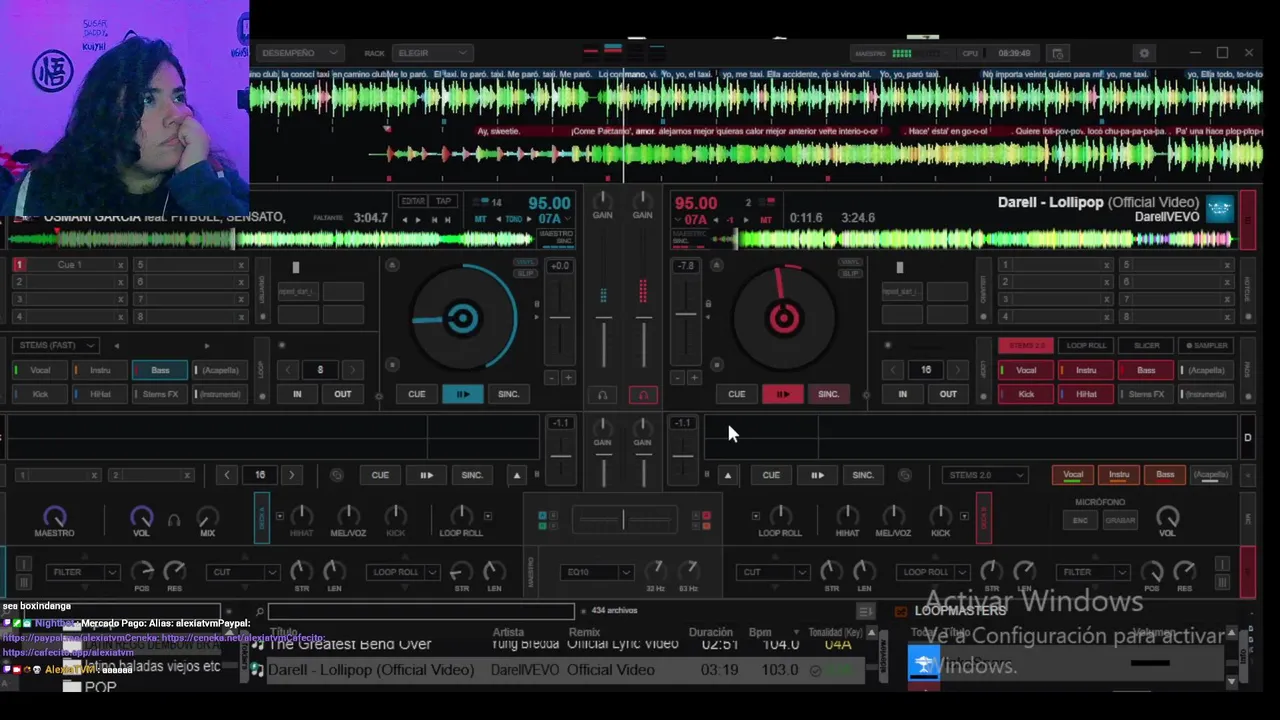
Task: Toggle SLIP mode on right deck
Action: coord(850,274)
